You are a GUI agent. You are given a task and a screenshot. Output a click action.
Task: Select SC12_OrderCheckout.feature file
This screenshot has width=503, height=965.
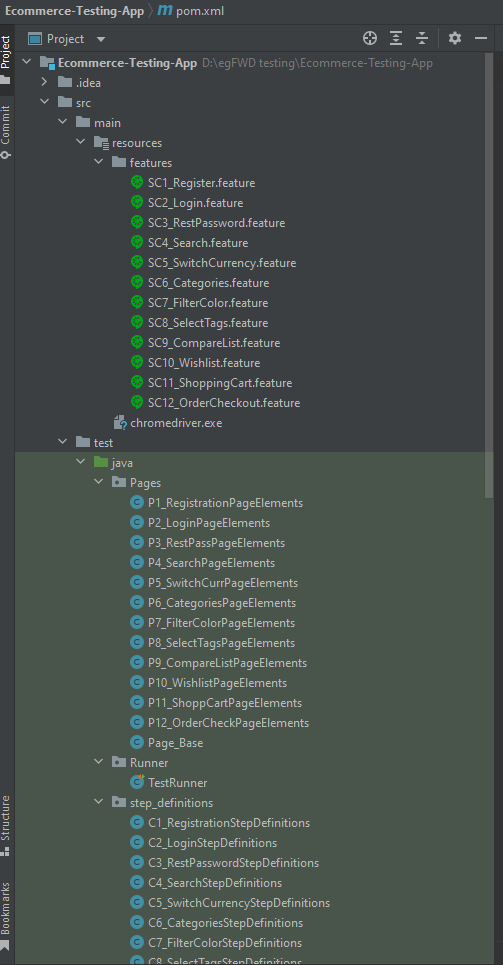point(224,403)
